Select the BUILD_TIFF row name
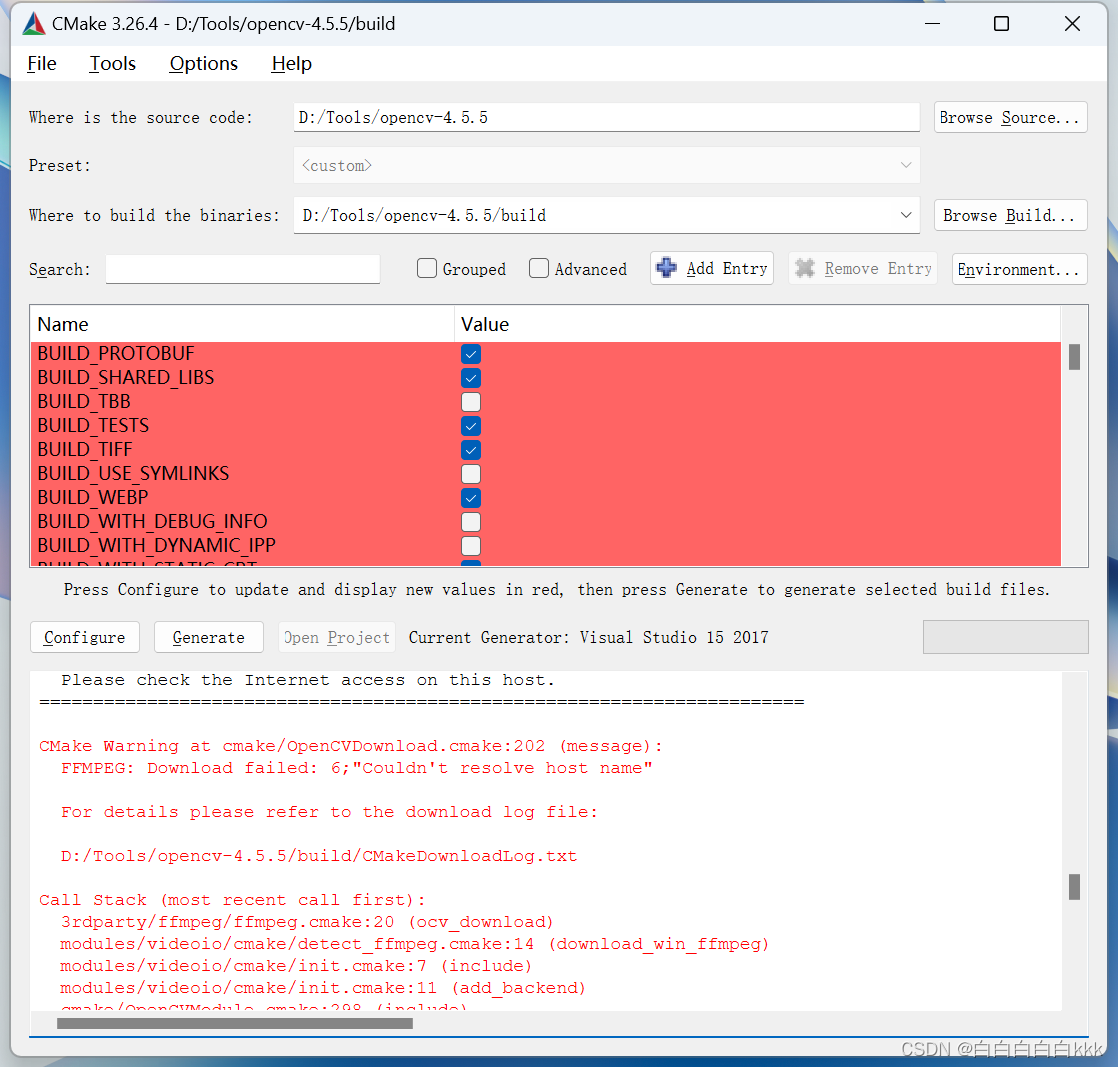 coord(85,450)
